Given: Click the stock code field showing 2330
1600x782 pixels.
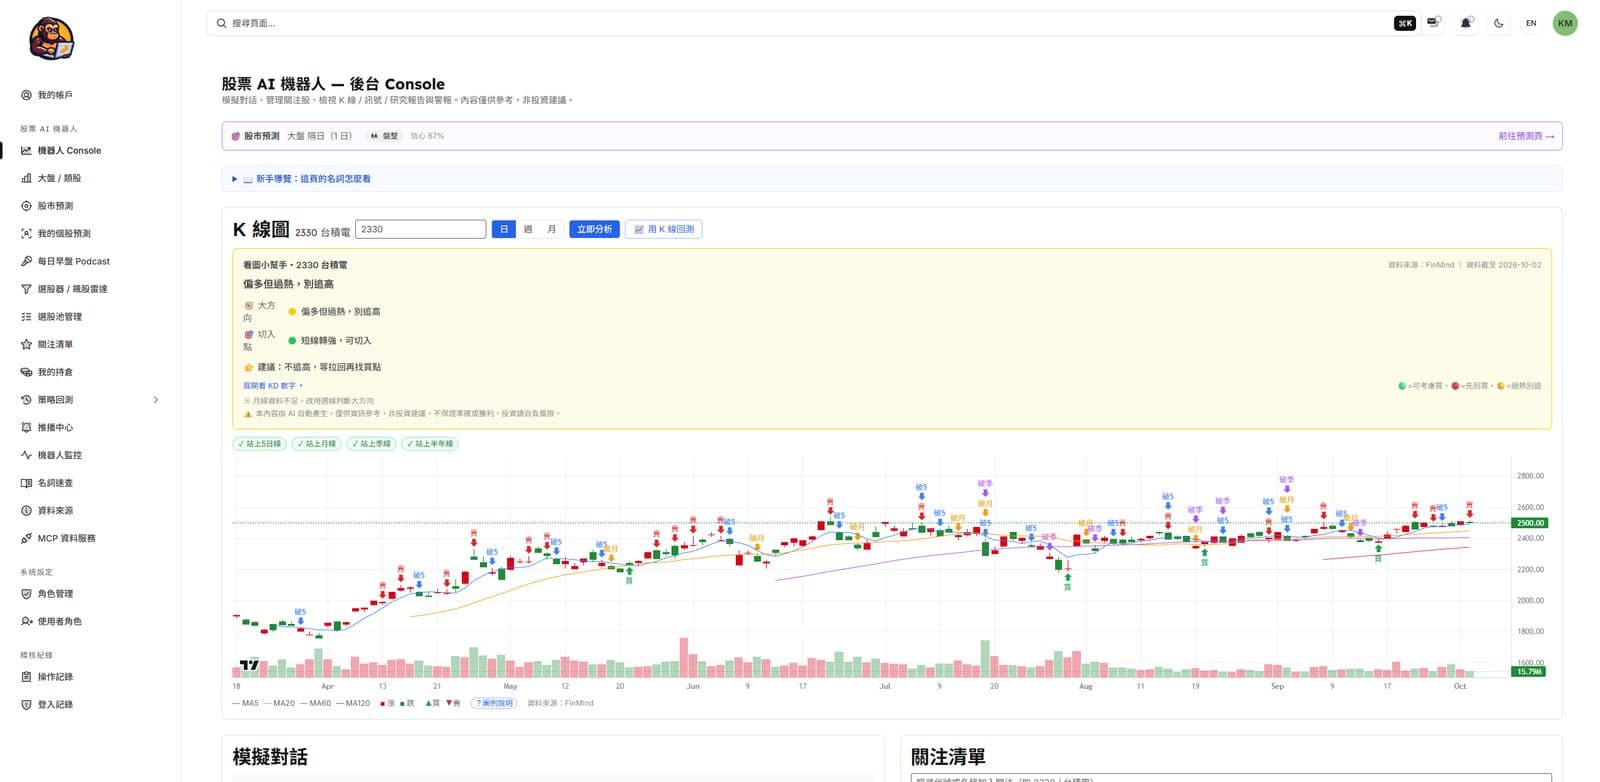Looking at the screenshot, I should (x=421, y=229).
